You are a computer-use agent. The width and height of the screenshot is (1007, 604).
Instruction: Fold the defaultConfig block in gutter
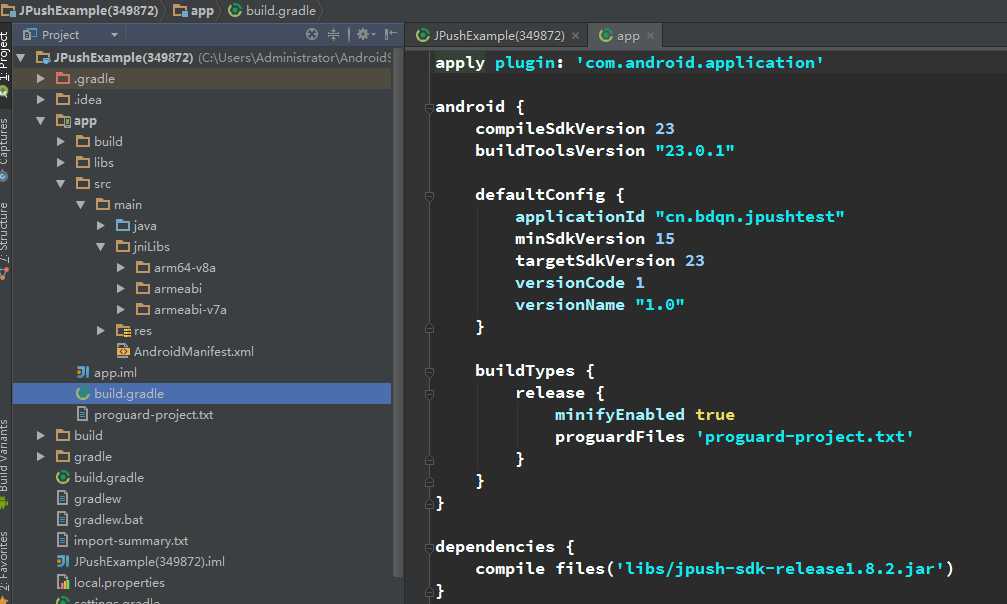pos(429,195)
